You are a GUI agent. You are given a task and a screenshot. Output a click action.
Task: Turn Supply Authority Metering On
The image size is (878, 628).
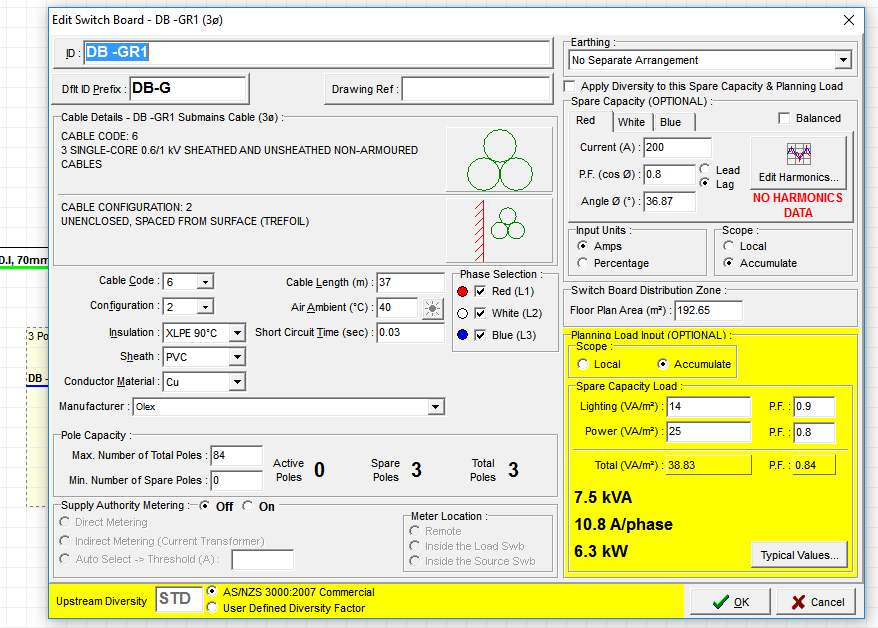248,506
